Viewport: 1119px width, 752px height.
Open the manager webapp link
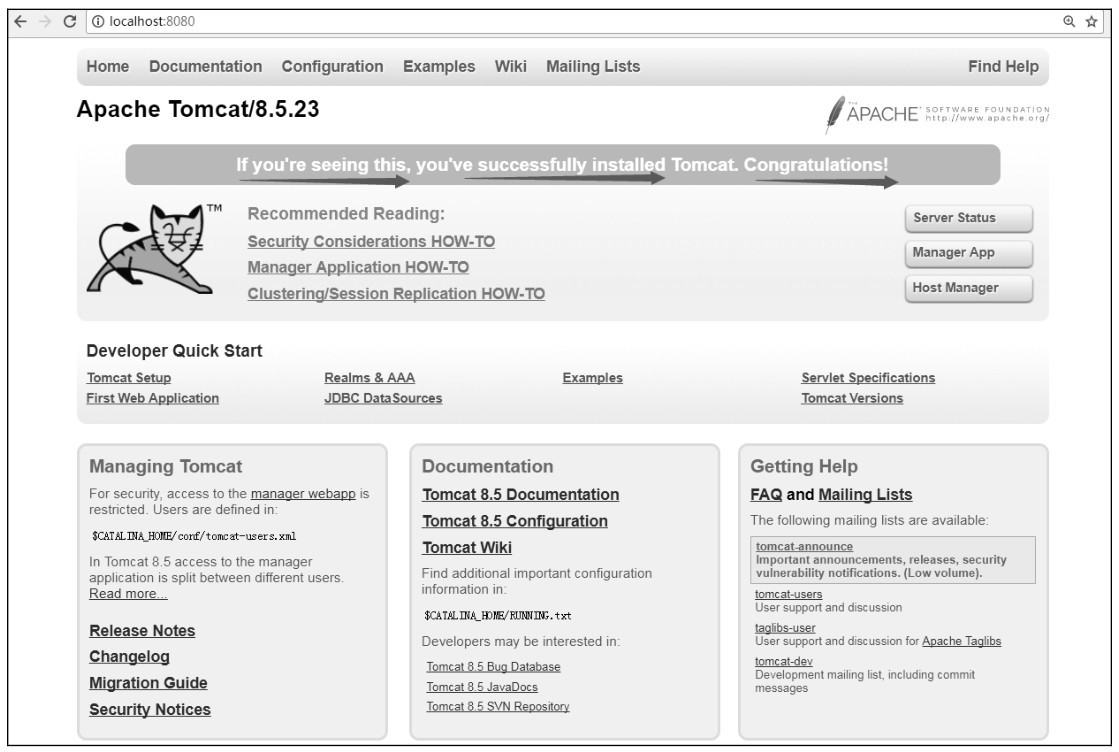[303, 494]
